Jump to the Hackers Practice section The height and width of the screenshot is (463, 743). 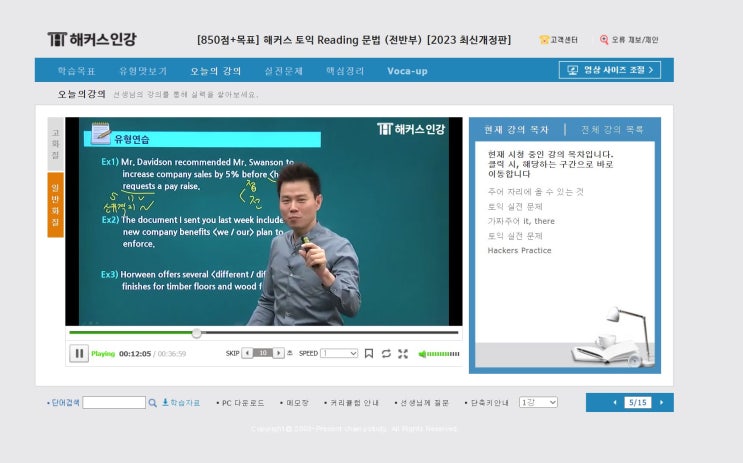coord(519,251)
